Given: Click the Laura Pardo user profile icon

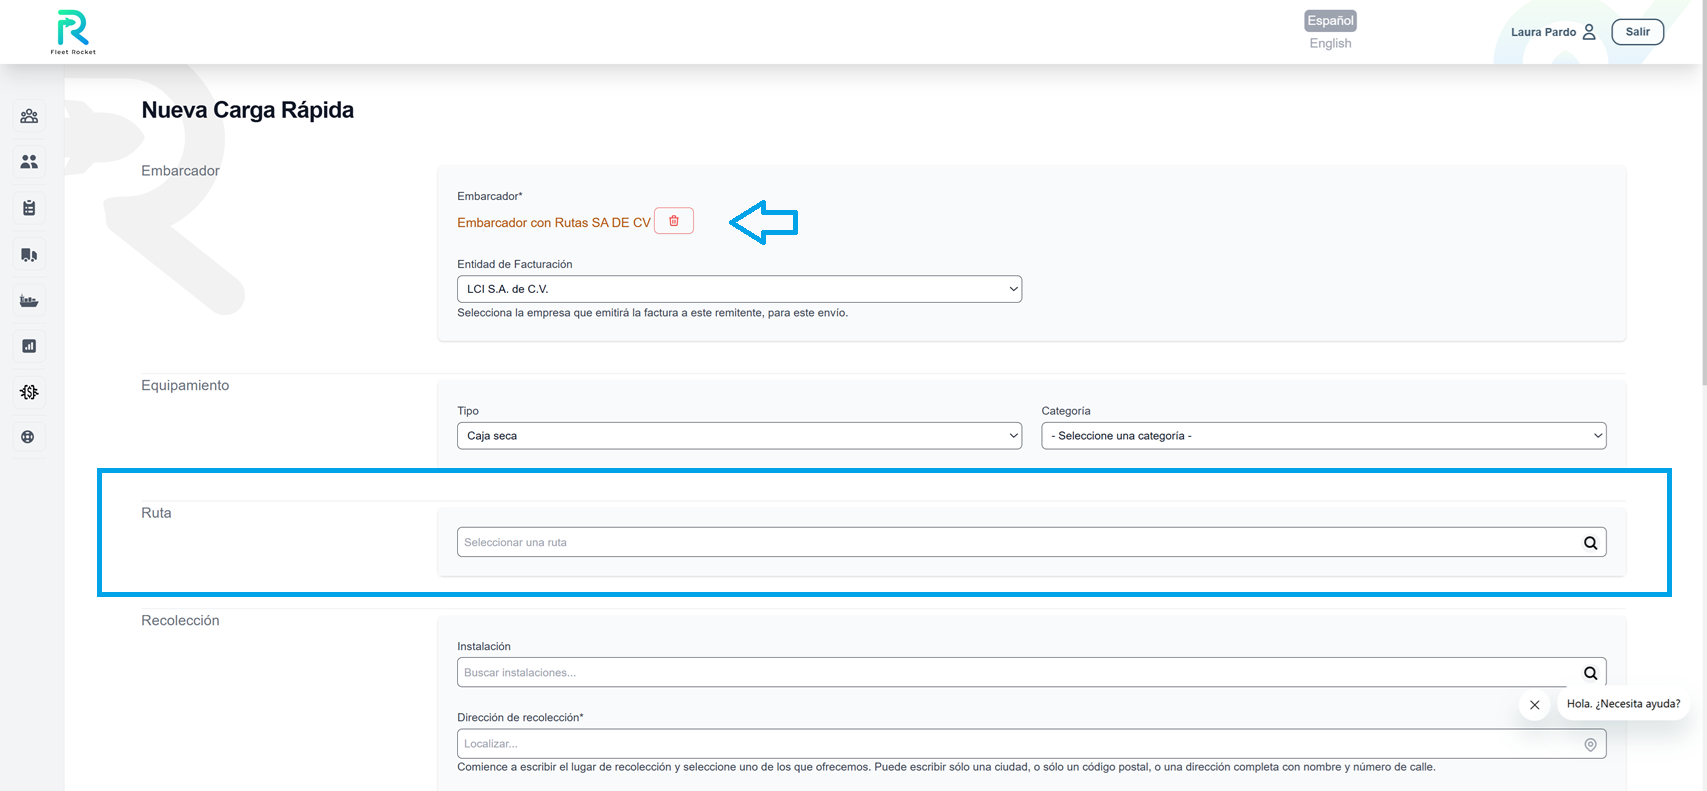Looking at the screenshot, I should (x=1589, y=32).
